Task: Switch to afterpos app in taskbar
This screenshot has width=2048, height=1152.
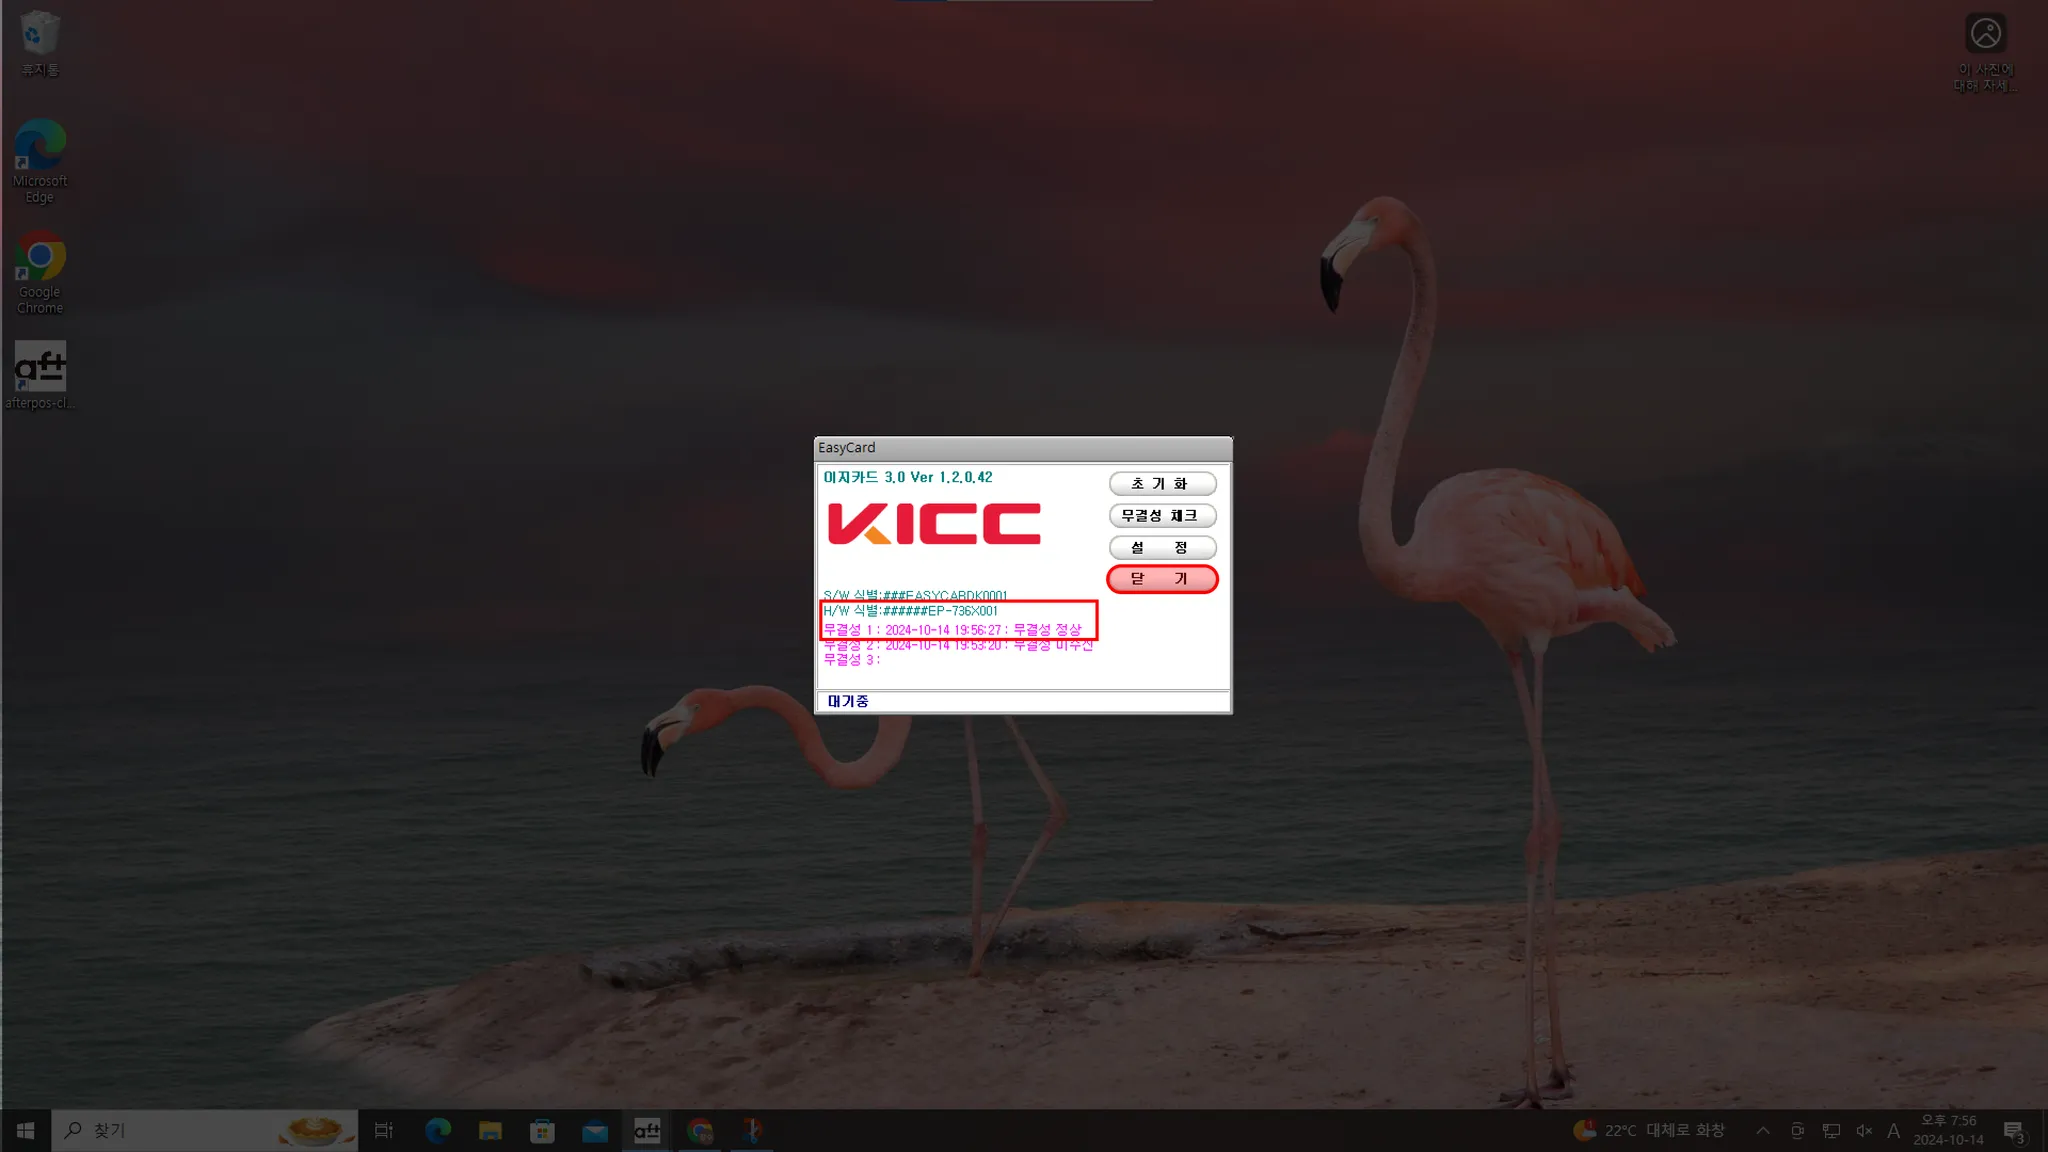Action: point(647,1131)
